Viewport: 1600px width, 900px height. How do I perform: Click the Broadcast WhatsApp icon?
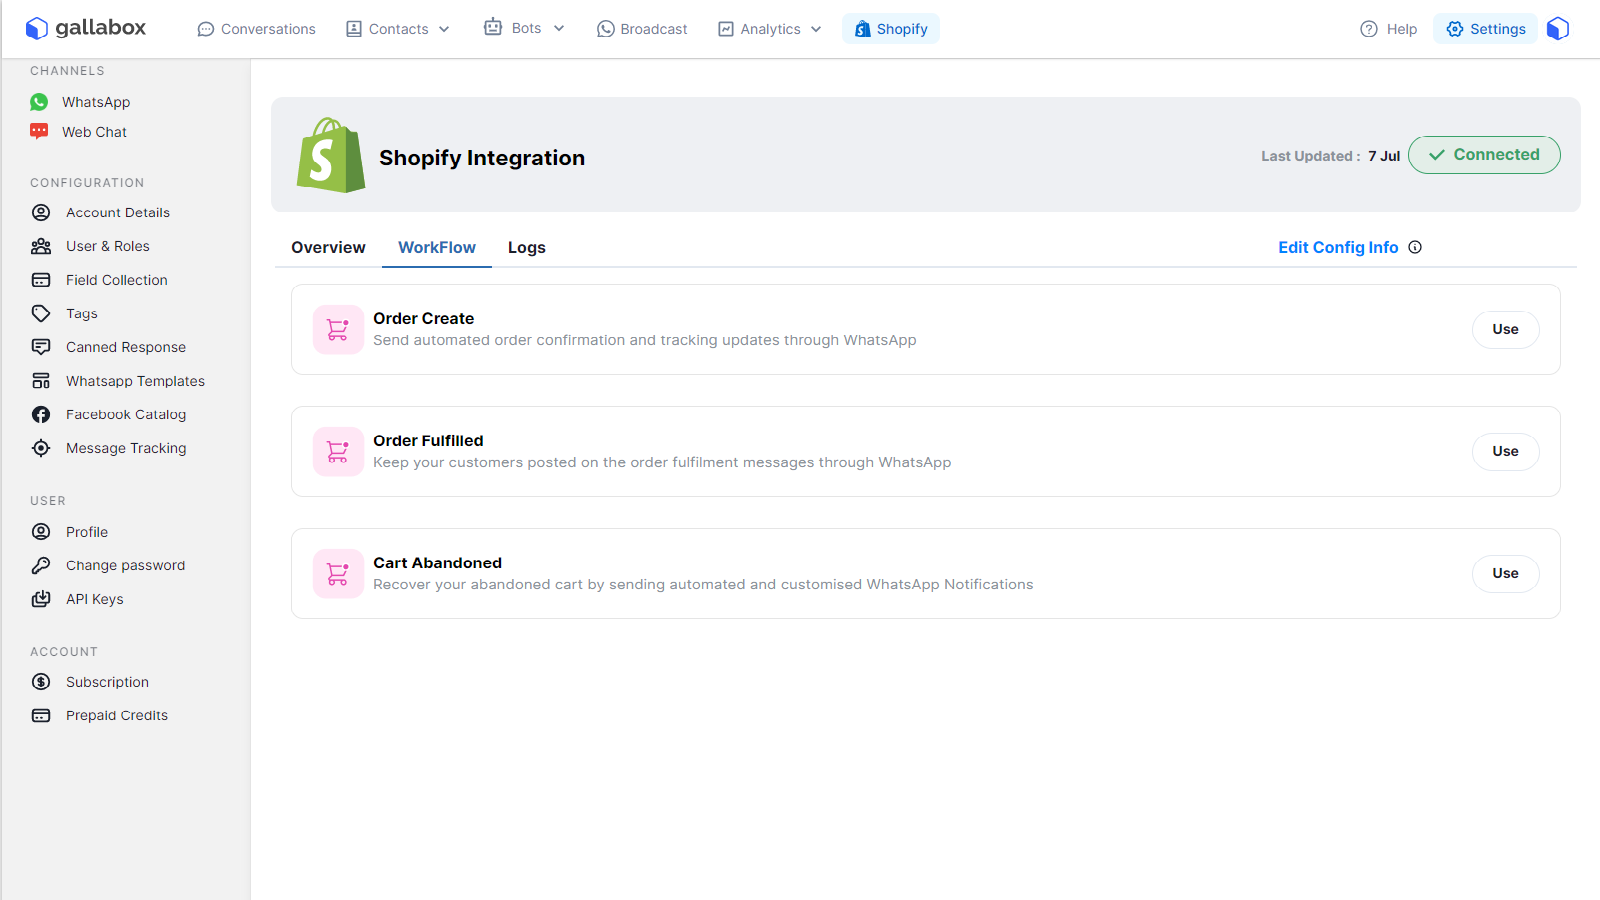[x=605, y=29]
